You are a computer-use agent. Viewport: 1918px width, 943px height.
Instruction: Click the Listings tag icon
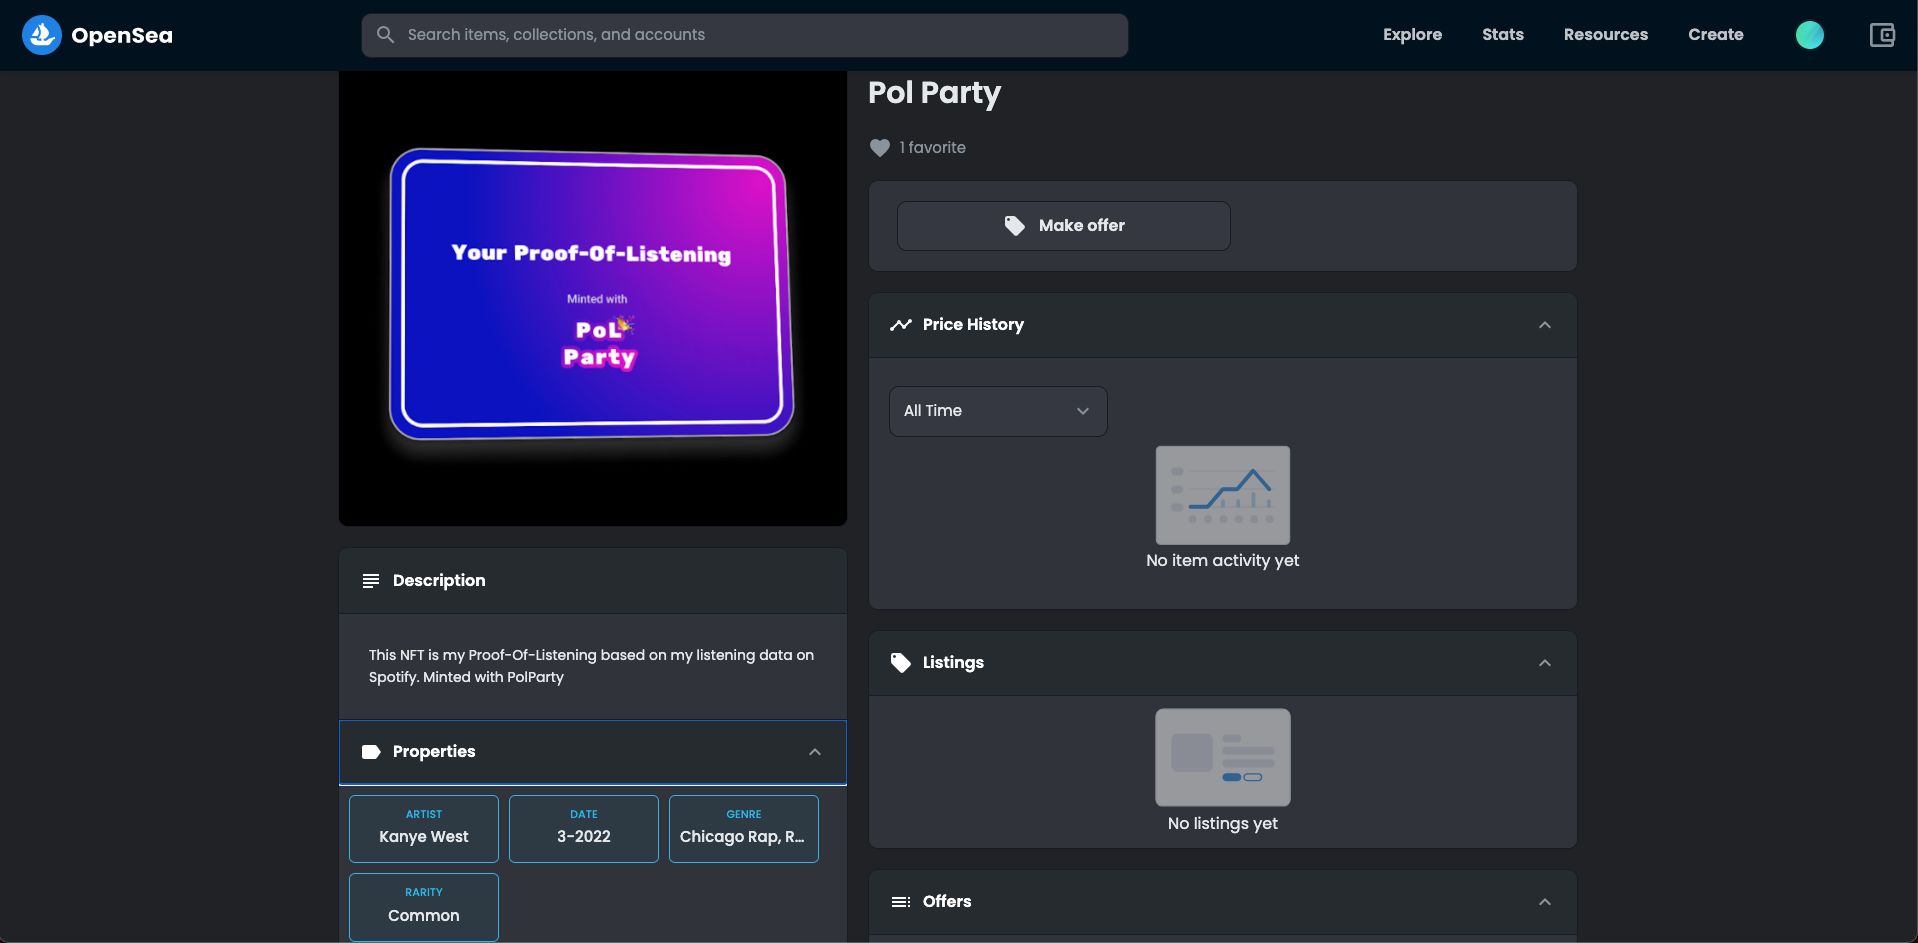(900, 663)
